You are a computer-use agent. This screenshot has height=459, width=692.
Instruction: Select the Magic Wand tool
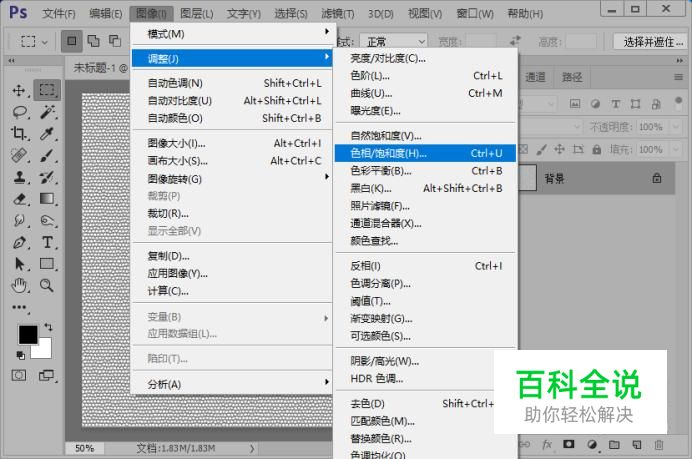pos(47,112)
